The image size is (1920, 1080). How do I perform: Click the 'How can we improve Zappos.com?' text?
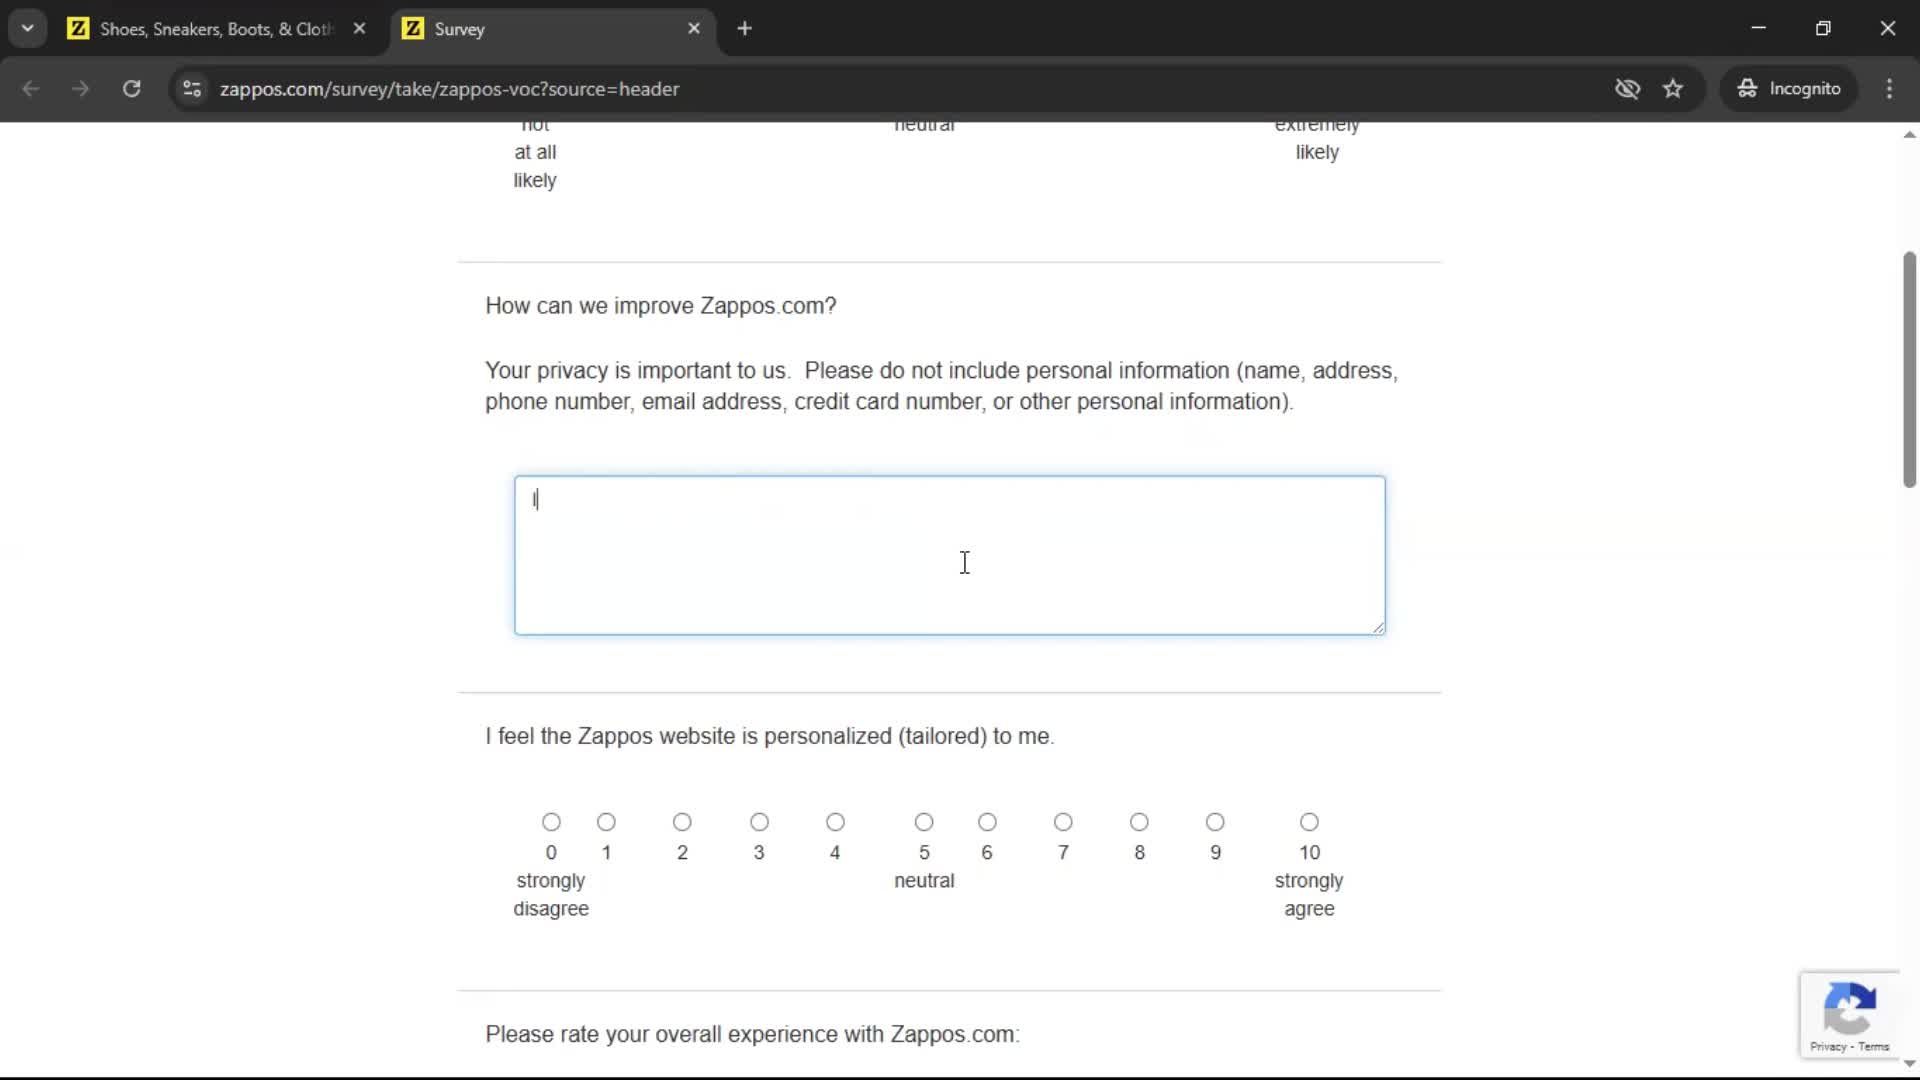pos(660,306)
